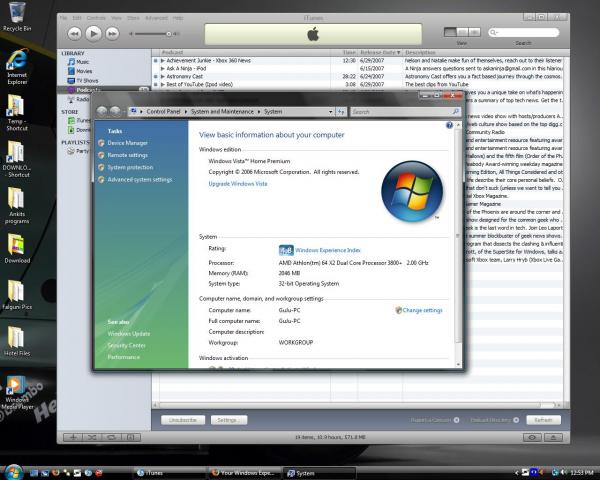Toggle iTunes browser eye button
This screenshot has height=480, width=600.
(x=532, y=437)
